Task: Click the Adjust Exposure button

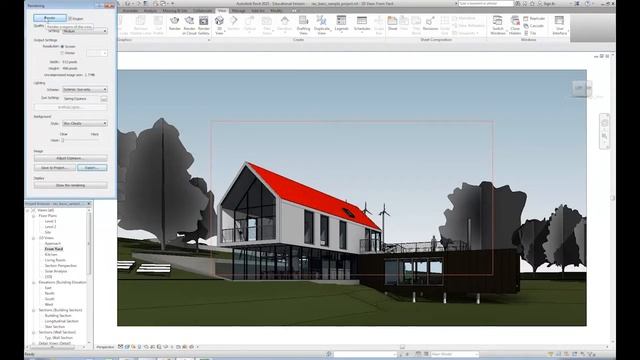Action: 71,158
